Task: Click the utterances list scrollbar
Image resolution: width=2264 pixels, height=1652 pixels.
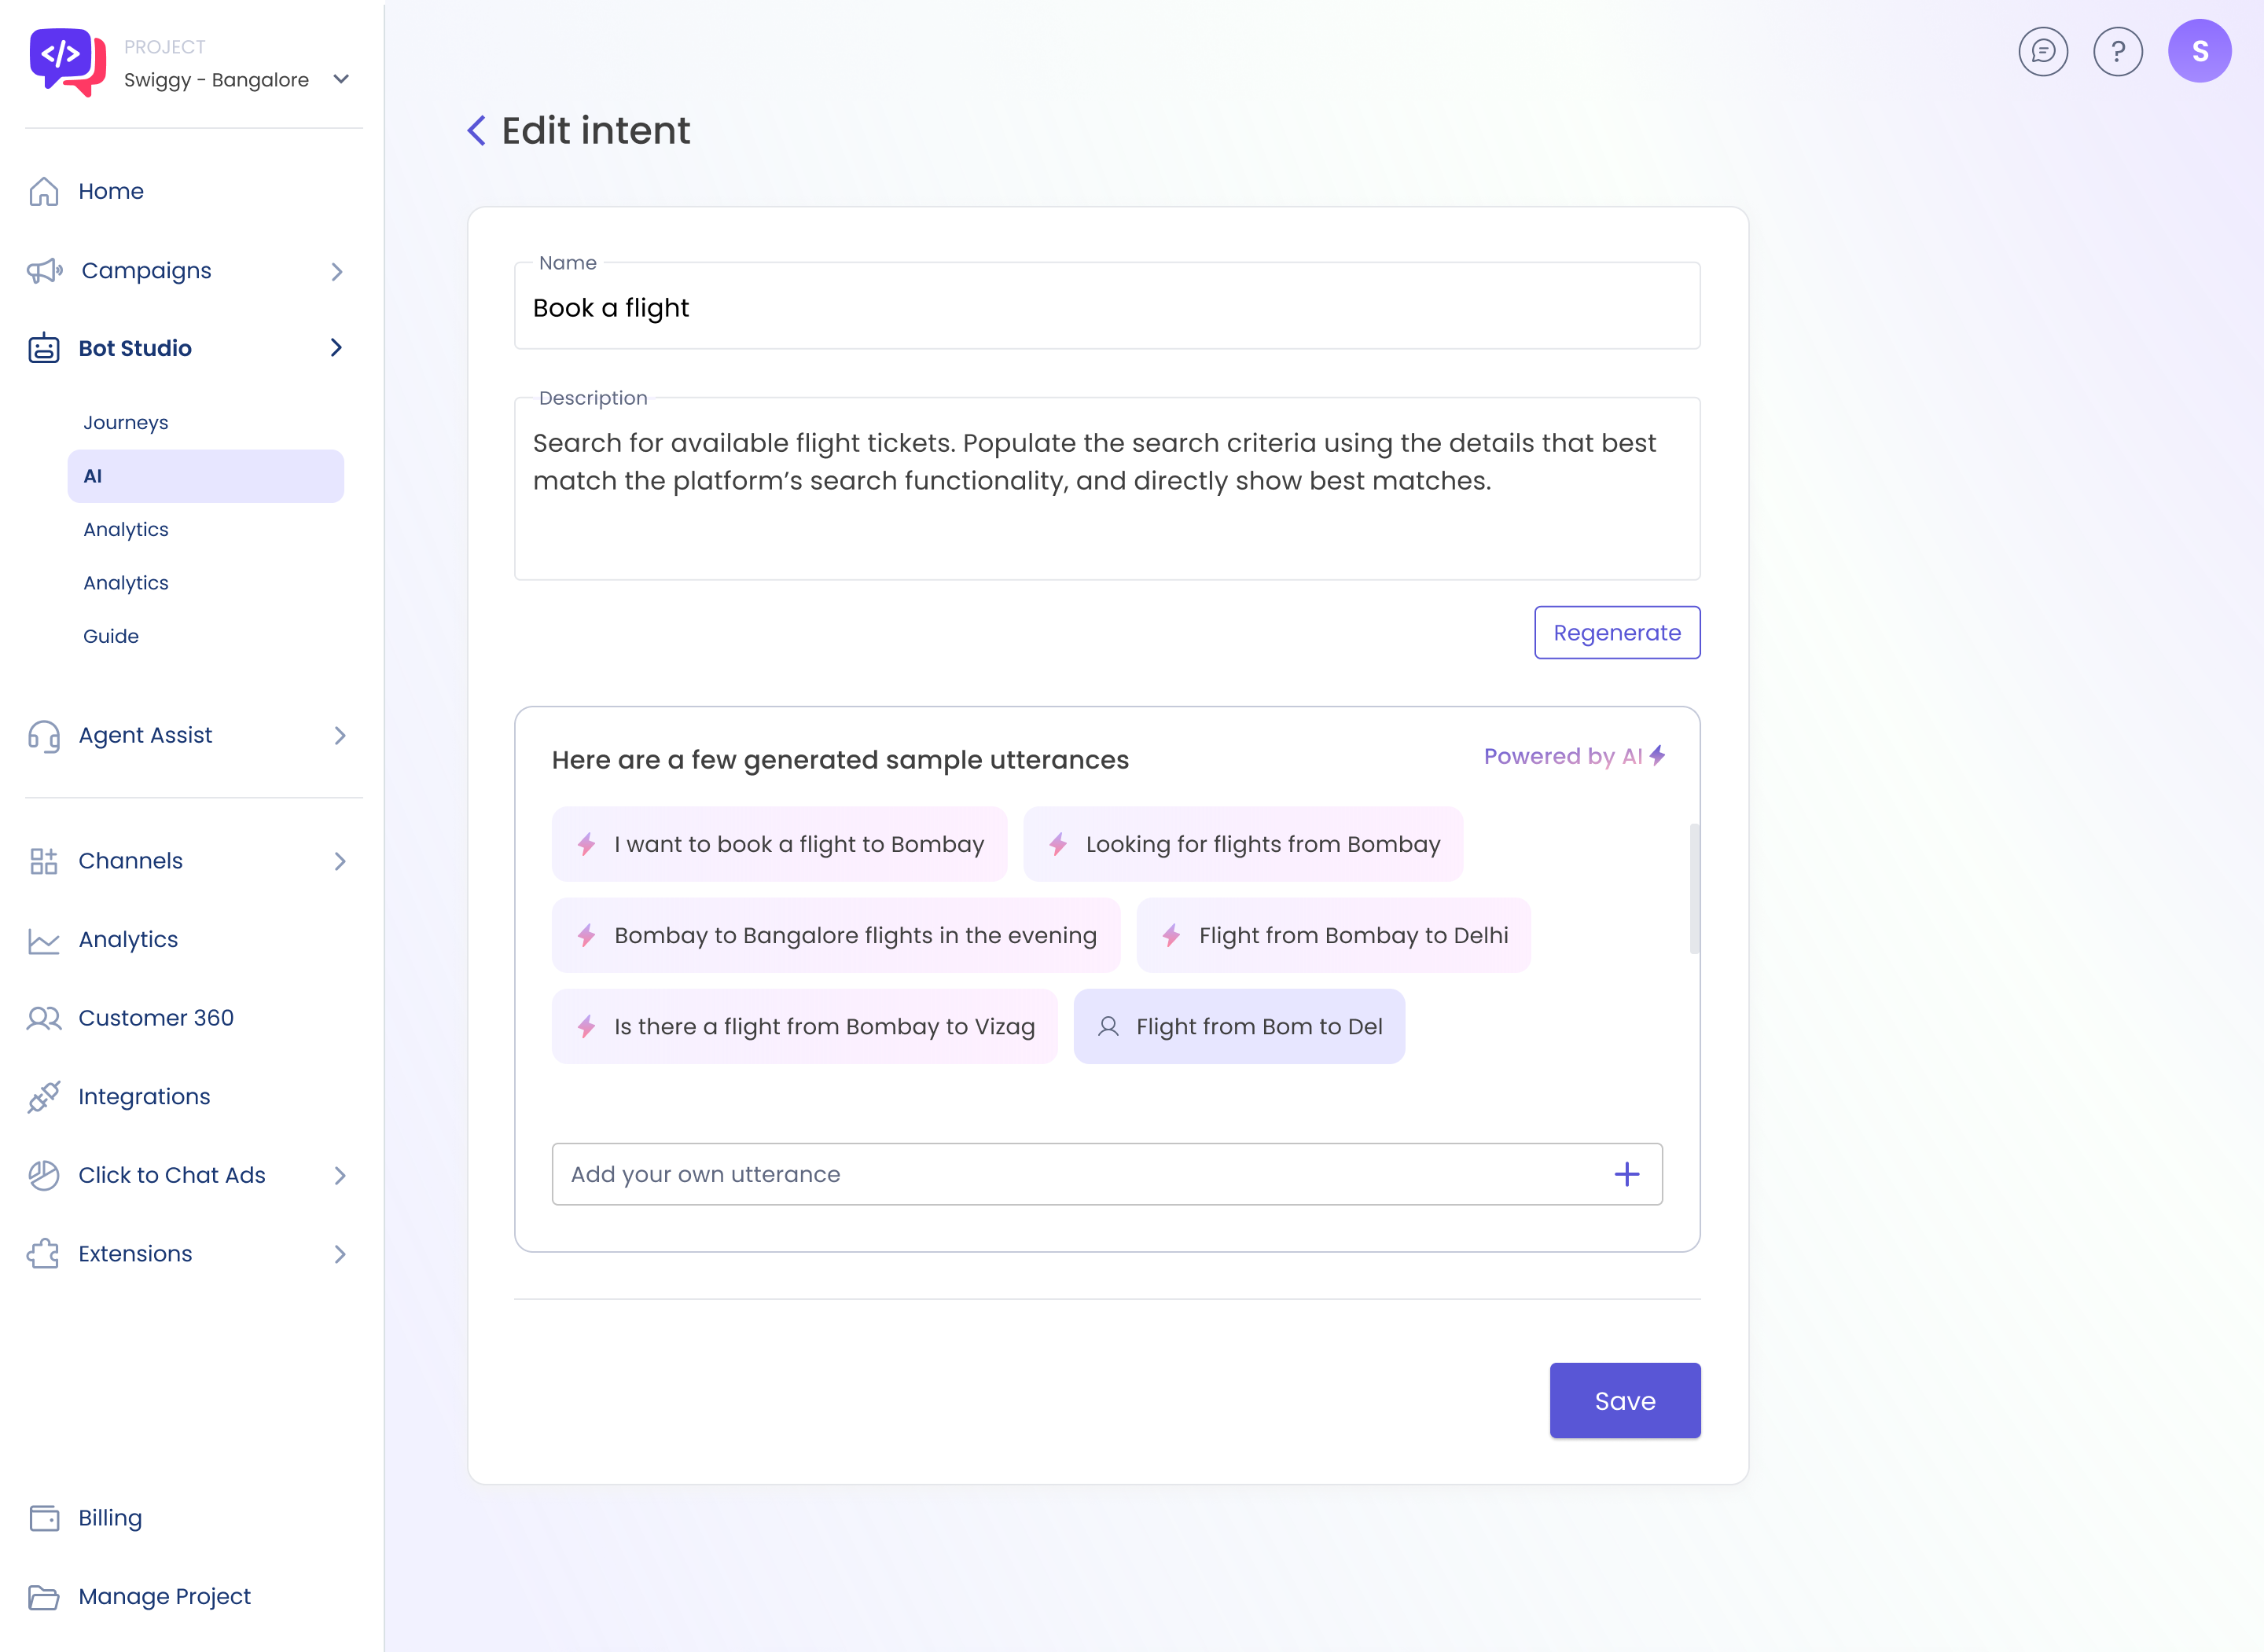Action: tap(1693, 888)
